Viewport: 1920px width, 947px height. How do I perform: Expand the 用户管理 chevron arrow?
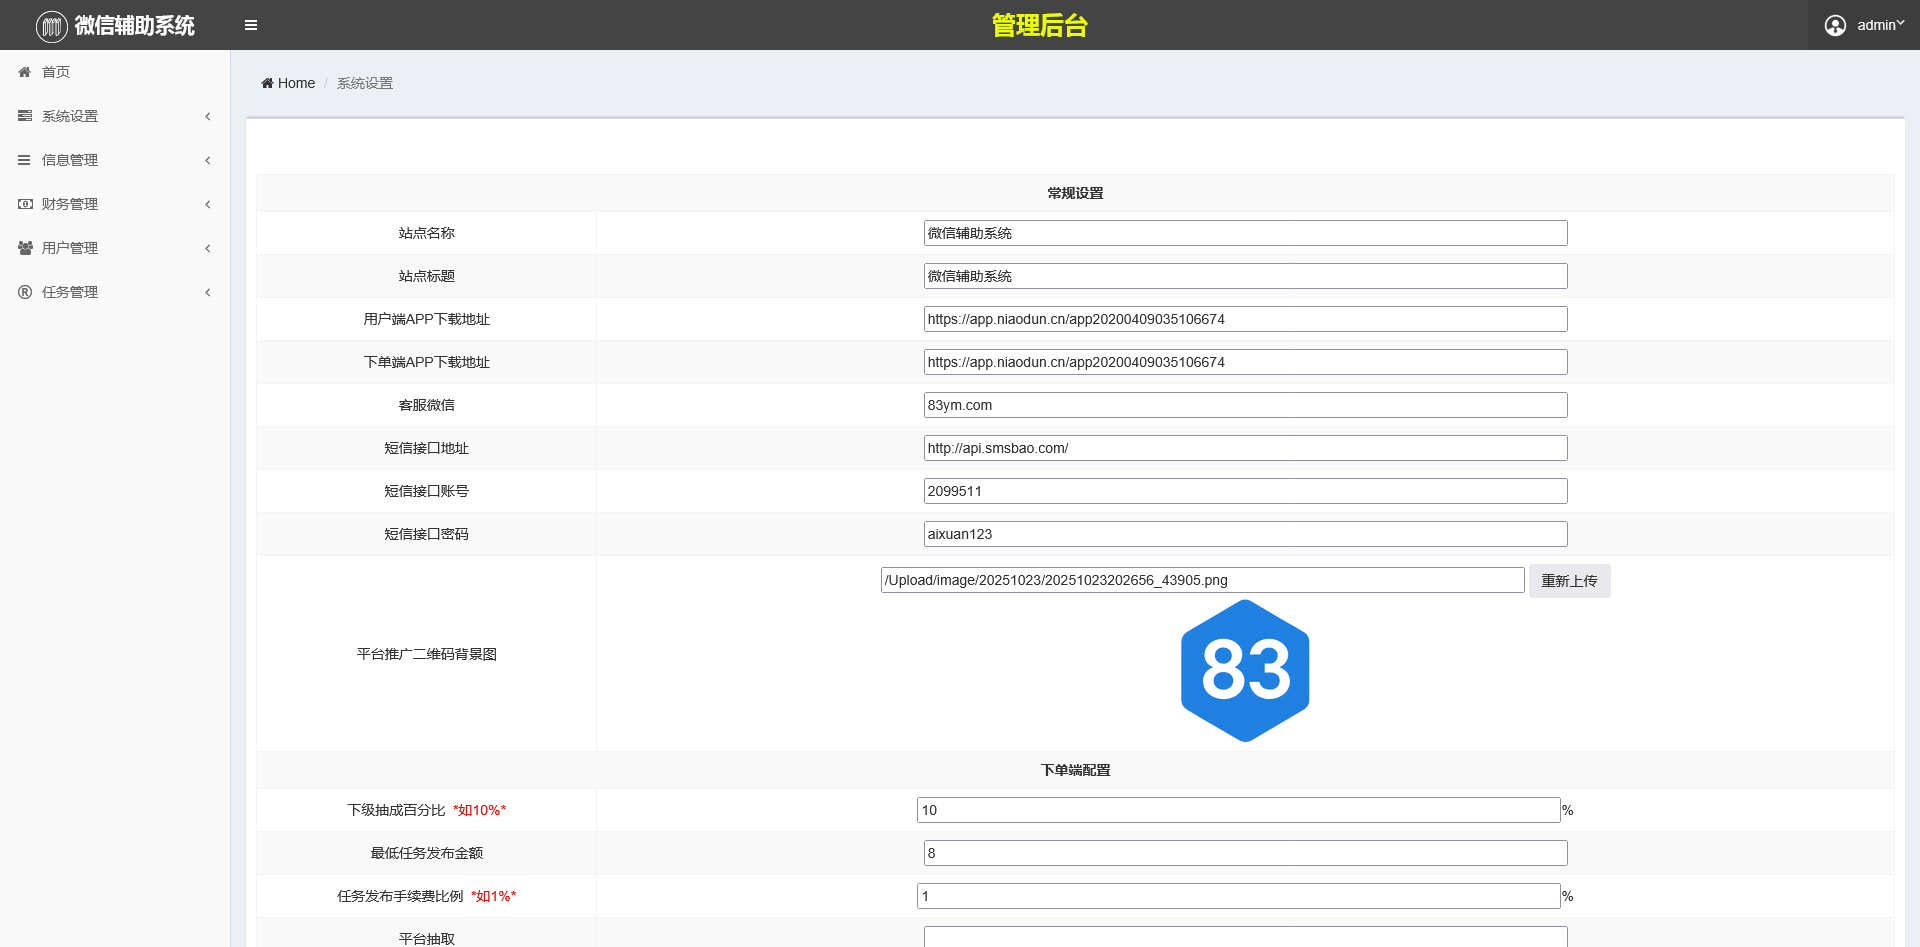208,248
